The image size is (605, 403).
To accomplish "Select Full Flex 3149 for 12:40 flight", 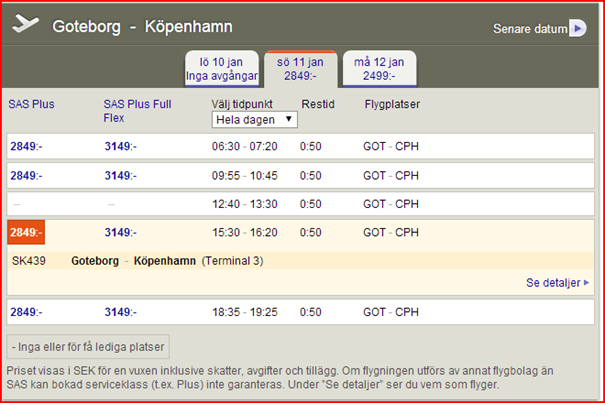I will [x=121, y=204].
